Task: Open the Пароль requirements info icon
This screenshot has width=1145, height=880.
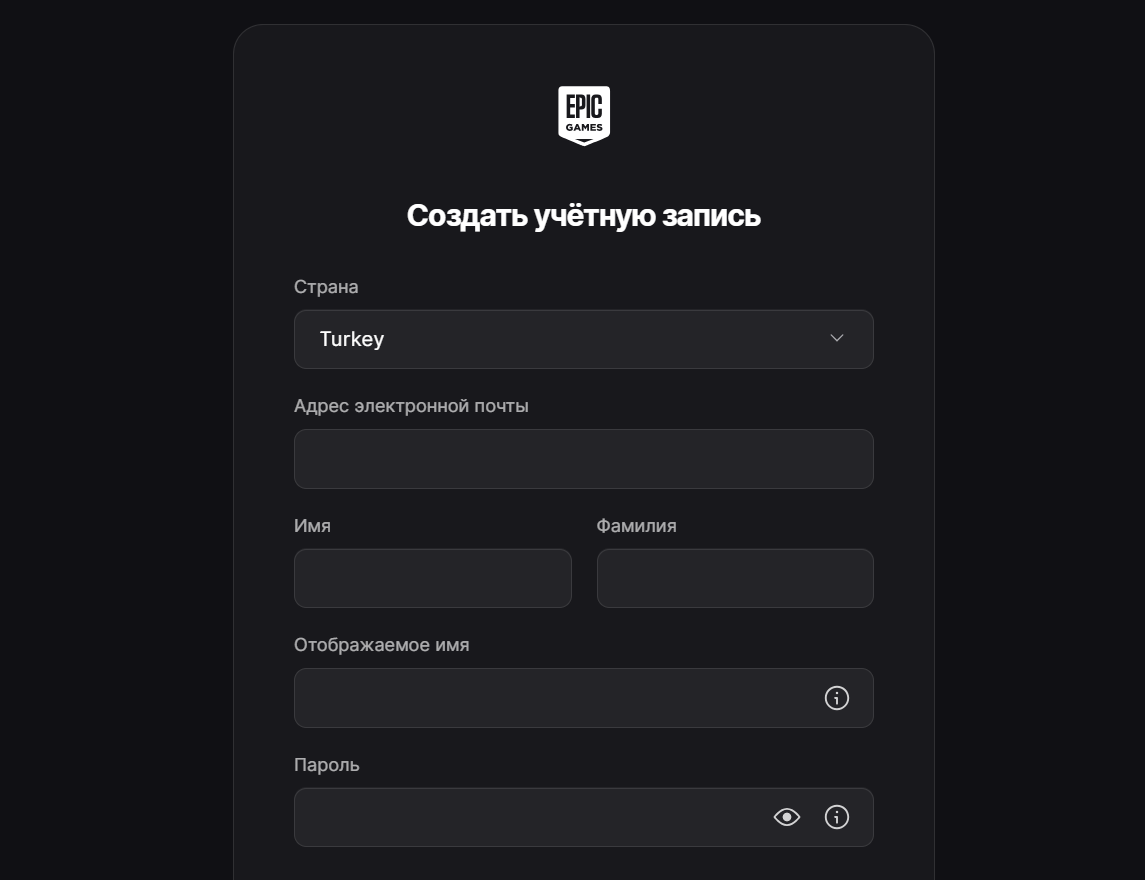Action: (x=836, y=816)
